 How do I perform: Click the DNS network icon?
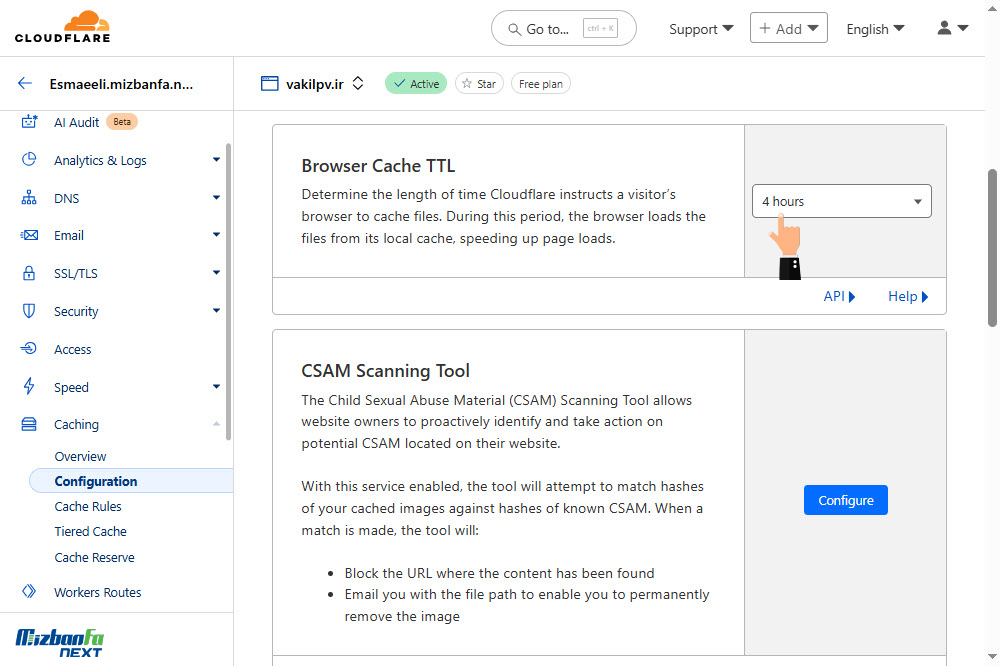(x=29, y=198)
